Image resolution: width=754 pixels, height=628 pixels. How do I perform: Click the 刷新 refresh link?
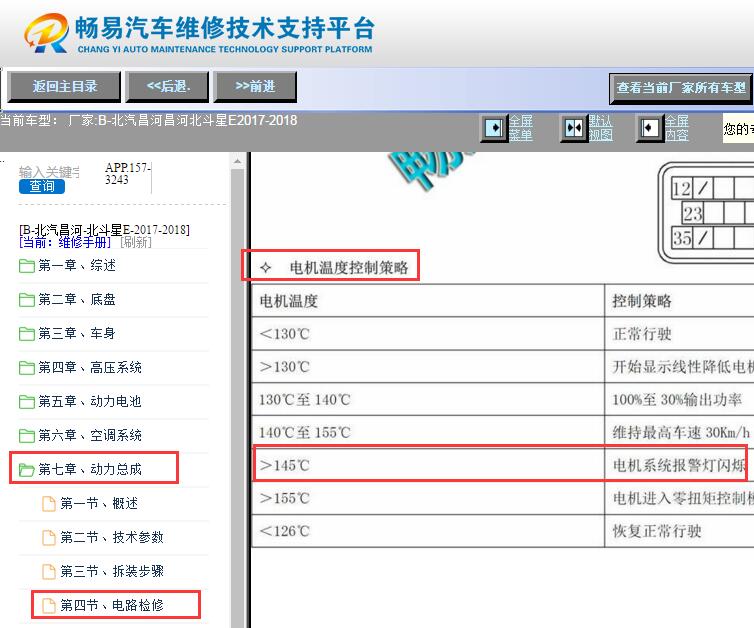[x=136, y=242]
